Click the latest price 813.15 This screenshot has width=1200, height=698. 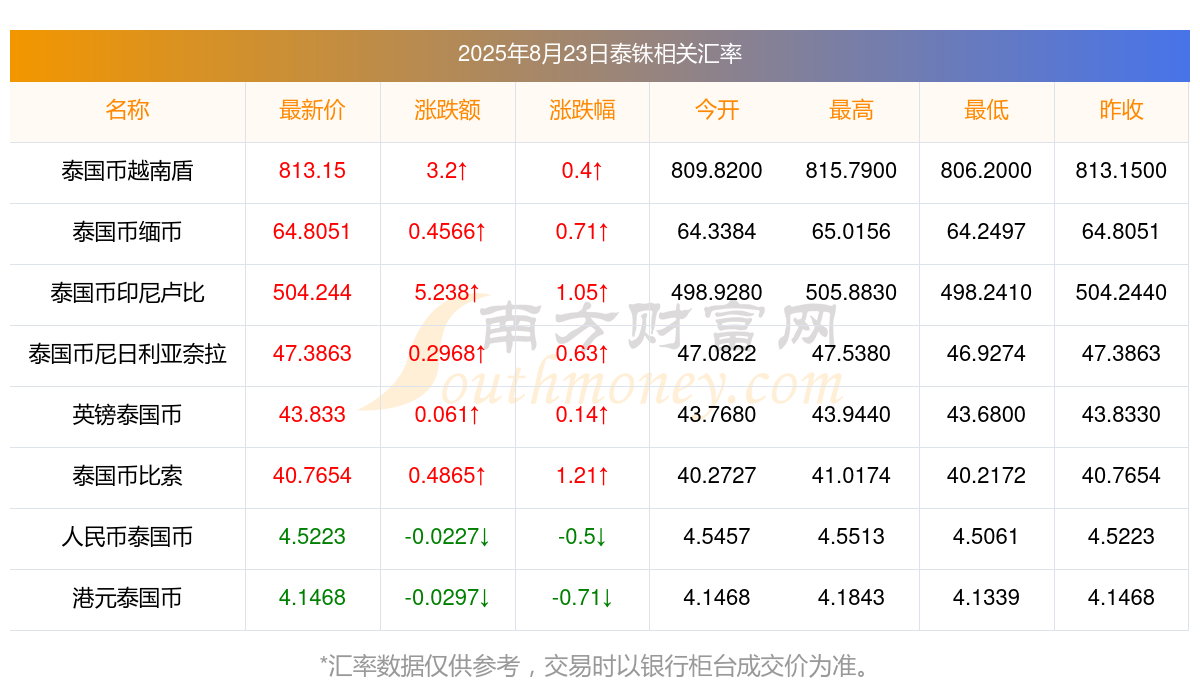coord(312,171)
